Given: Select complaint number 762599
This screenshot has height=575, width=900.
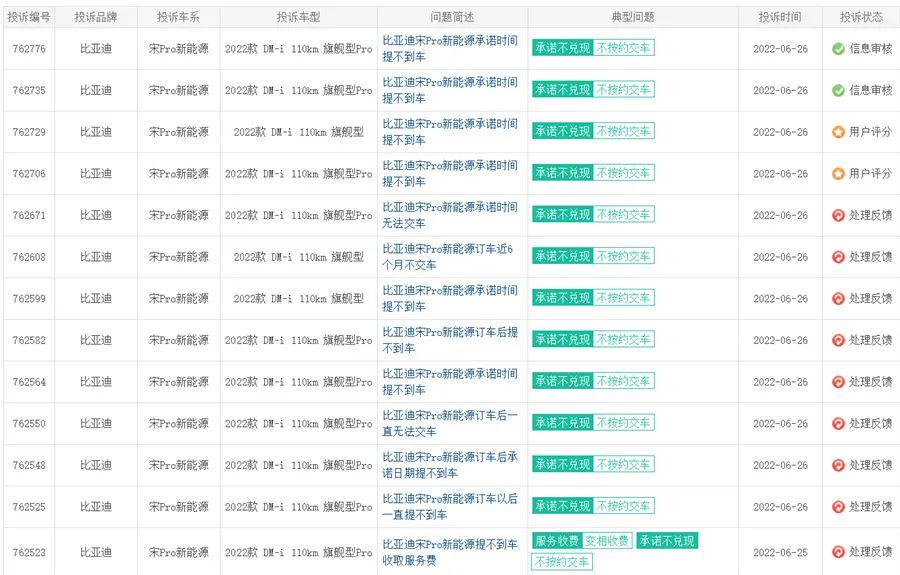Looking at the screenshot, I should click(x=29, y=298).
